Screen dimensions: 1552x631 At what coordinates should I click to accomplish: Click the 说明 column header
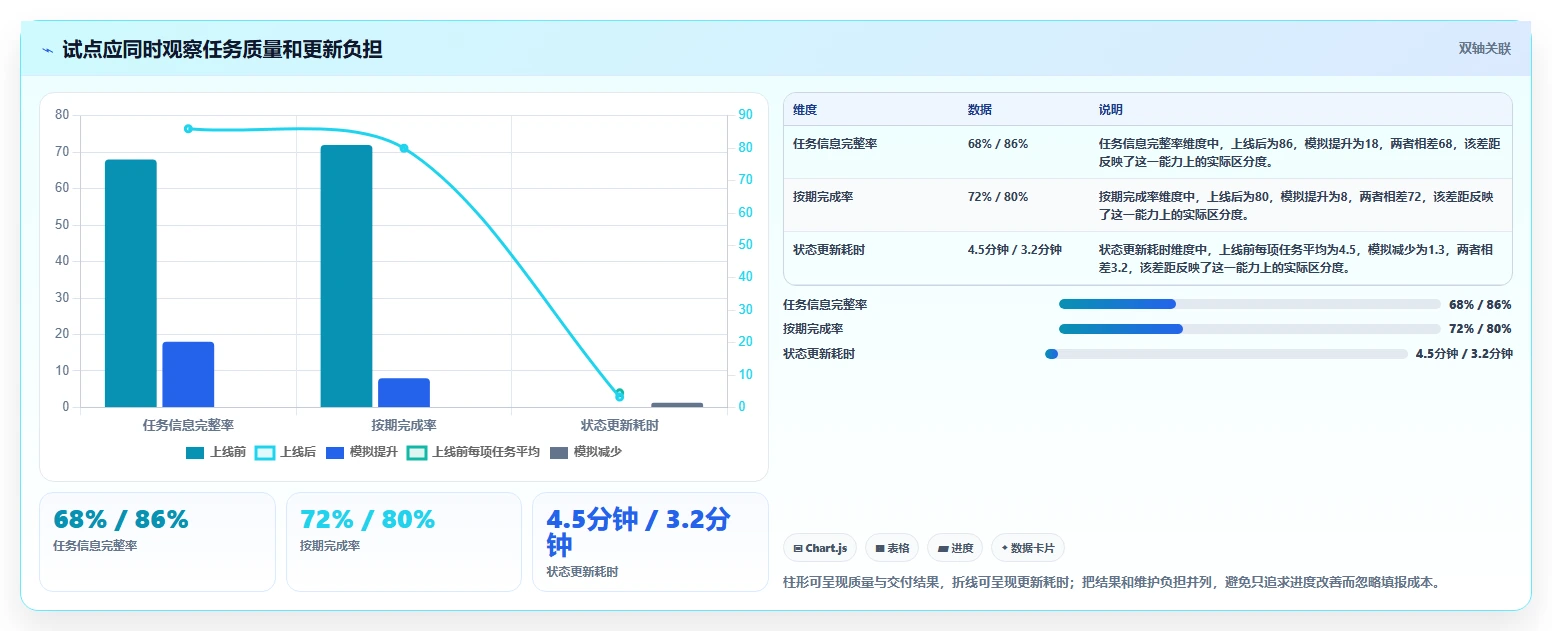point(1111,110)
